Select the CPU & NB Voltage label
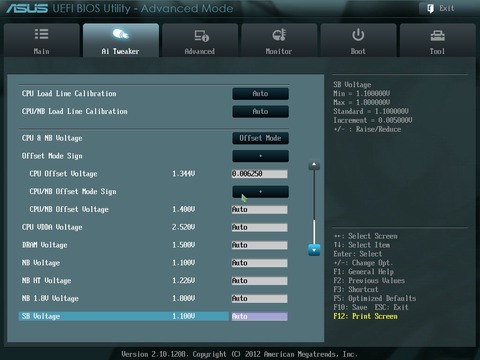This screenshot has width=480, height=360. (52, 138)
